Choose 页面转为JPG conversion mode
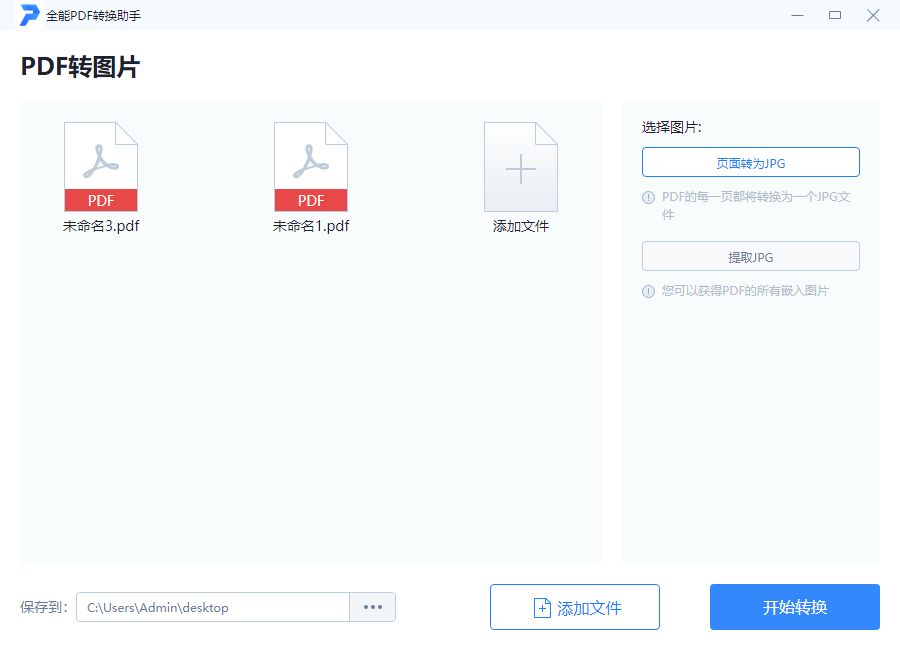The width and height of the screenshot is (900, 650). coord(751,162)
